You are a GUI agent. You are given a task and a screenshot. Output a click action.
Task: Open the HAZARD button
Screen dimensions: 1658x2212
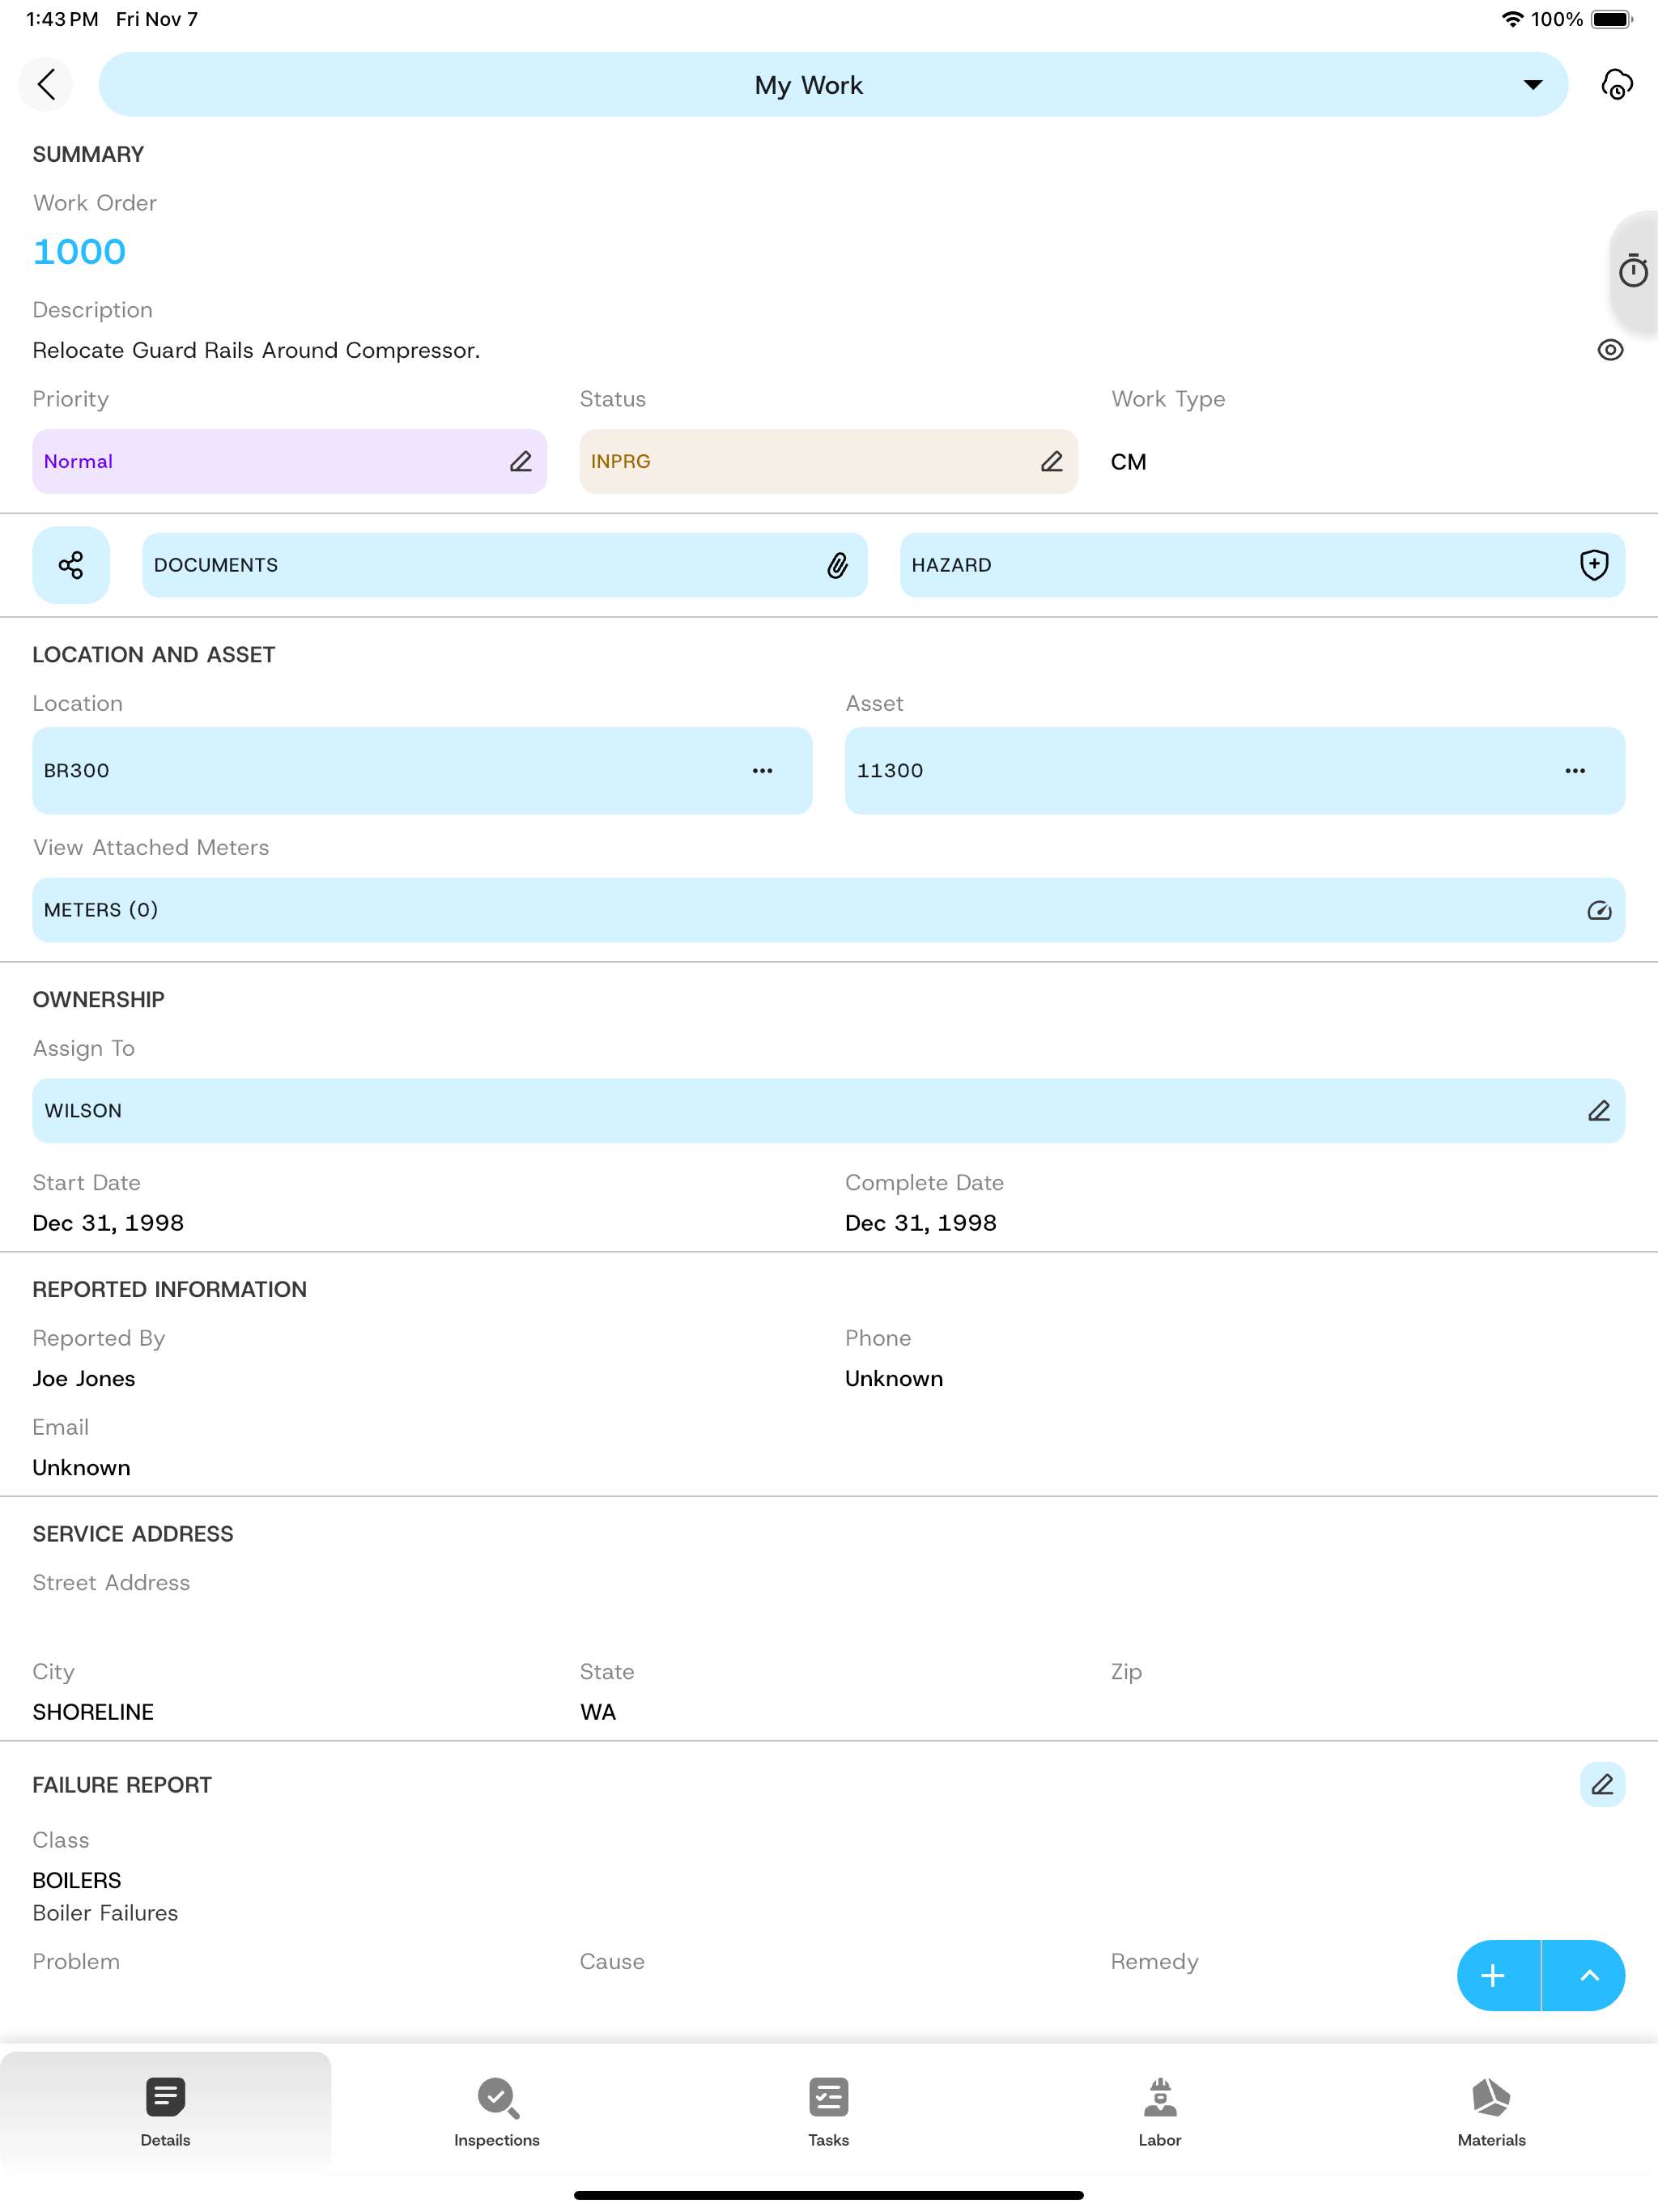click(1262, 565)
